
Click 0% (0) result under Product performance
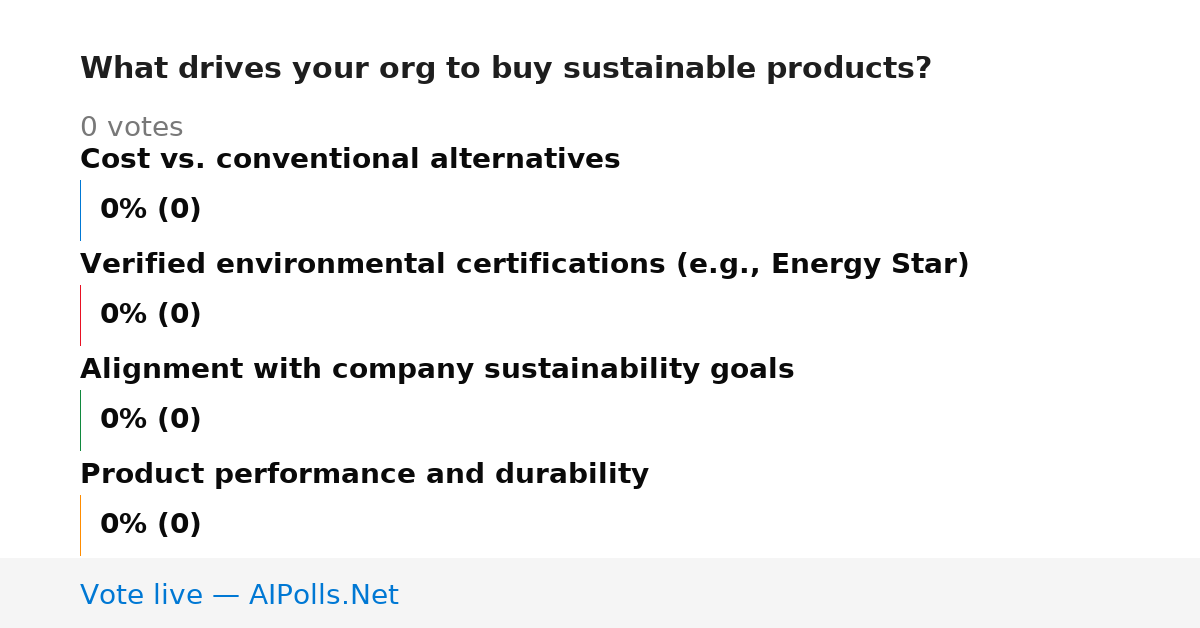151,525
